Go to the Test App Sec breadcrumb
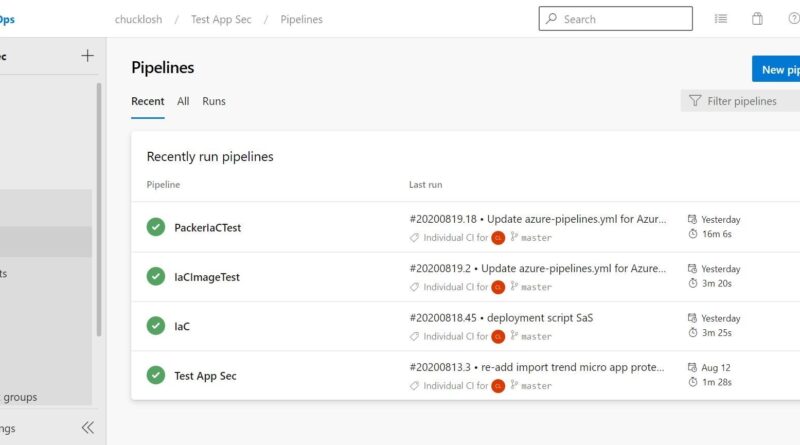 pos(221,19)
